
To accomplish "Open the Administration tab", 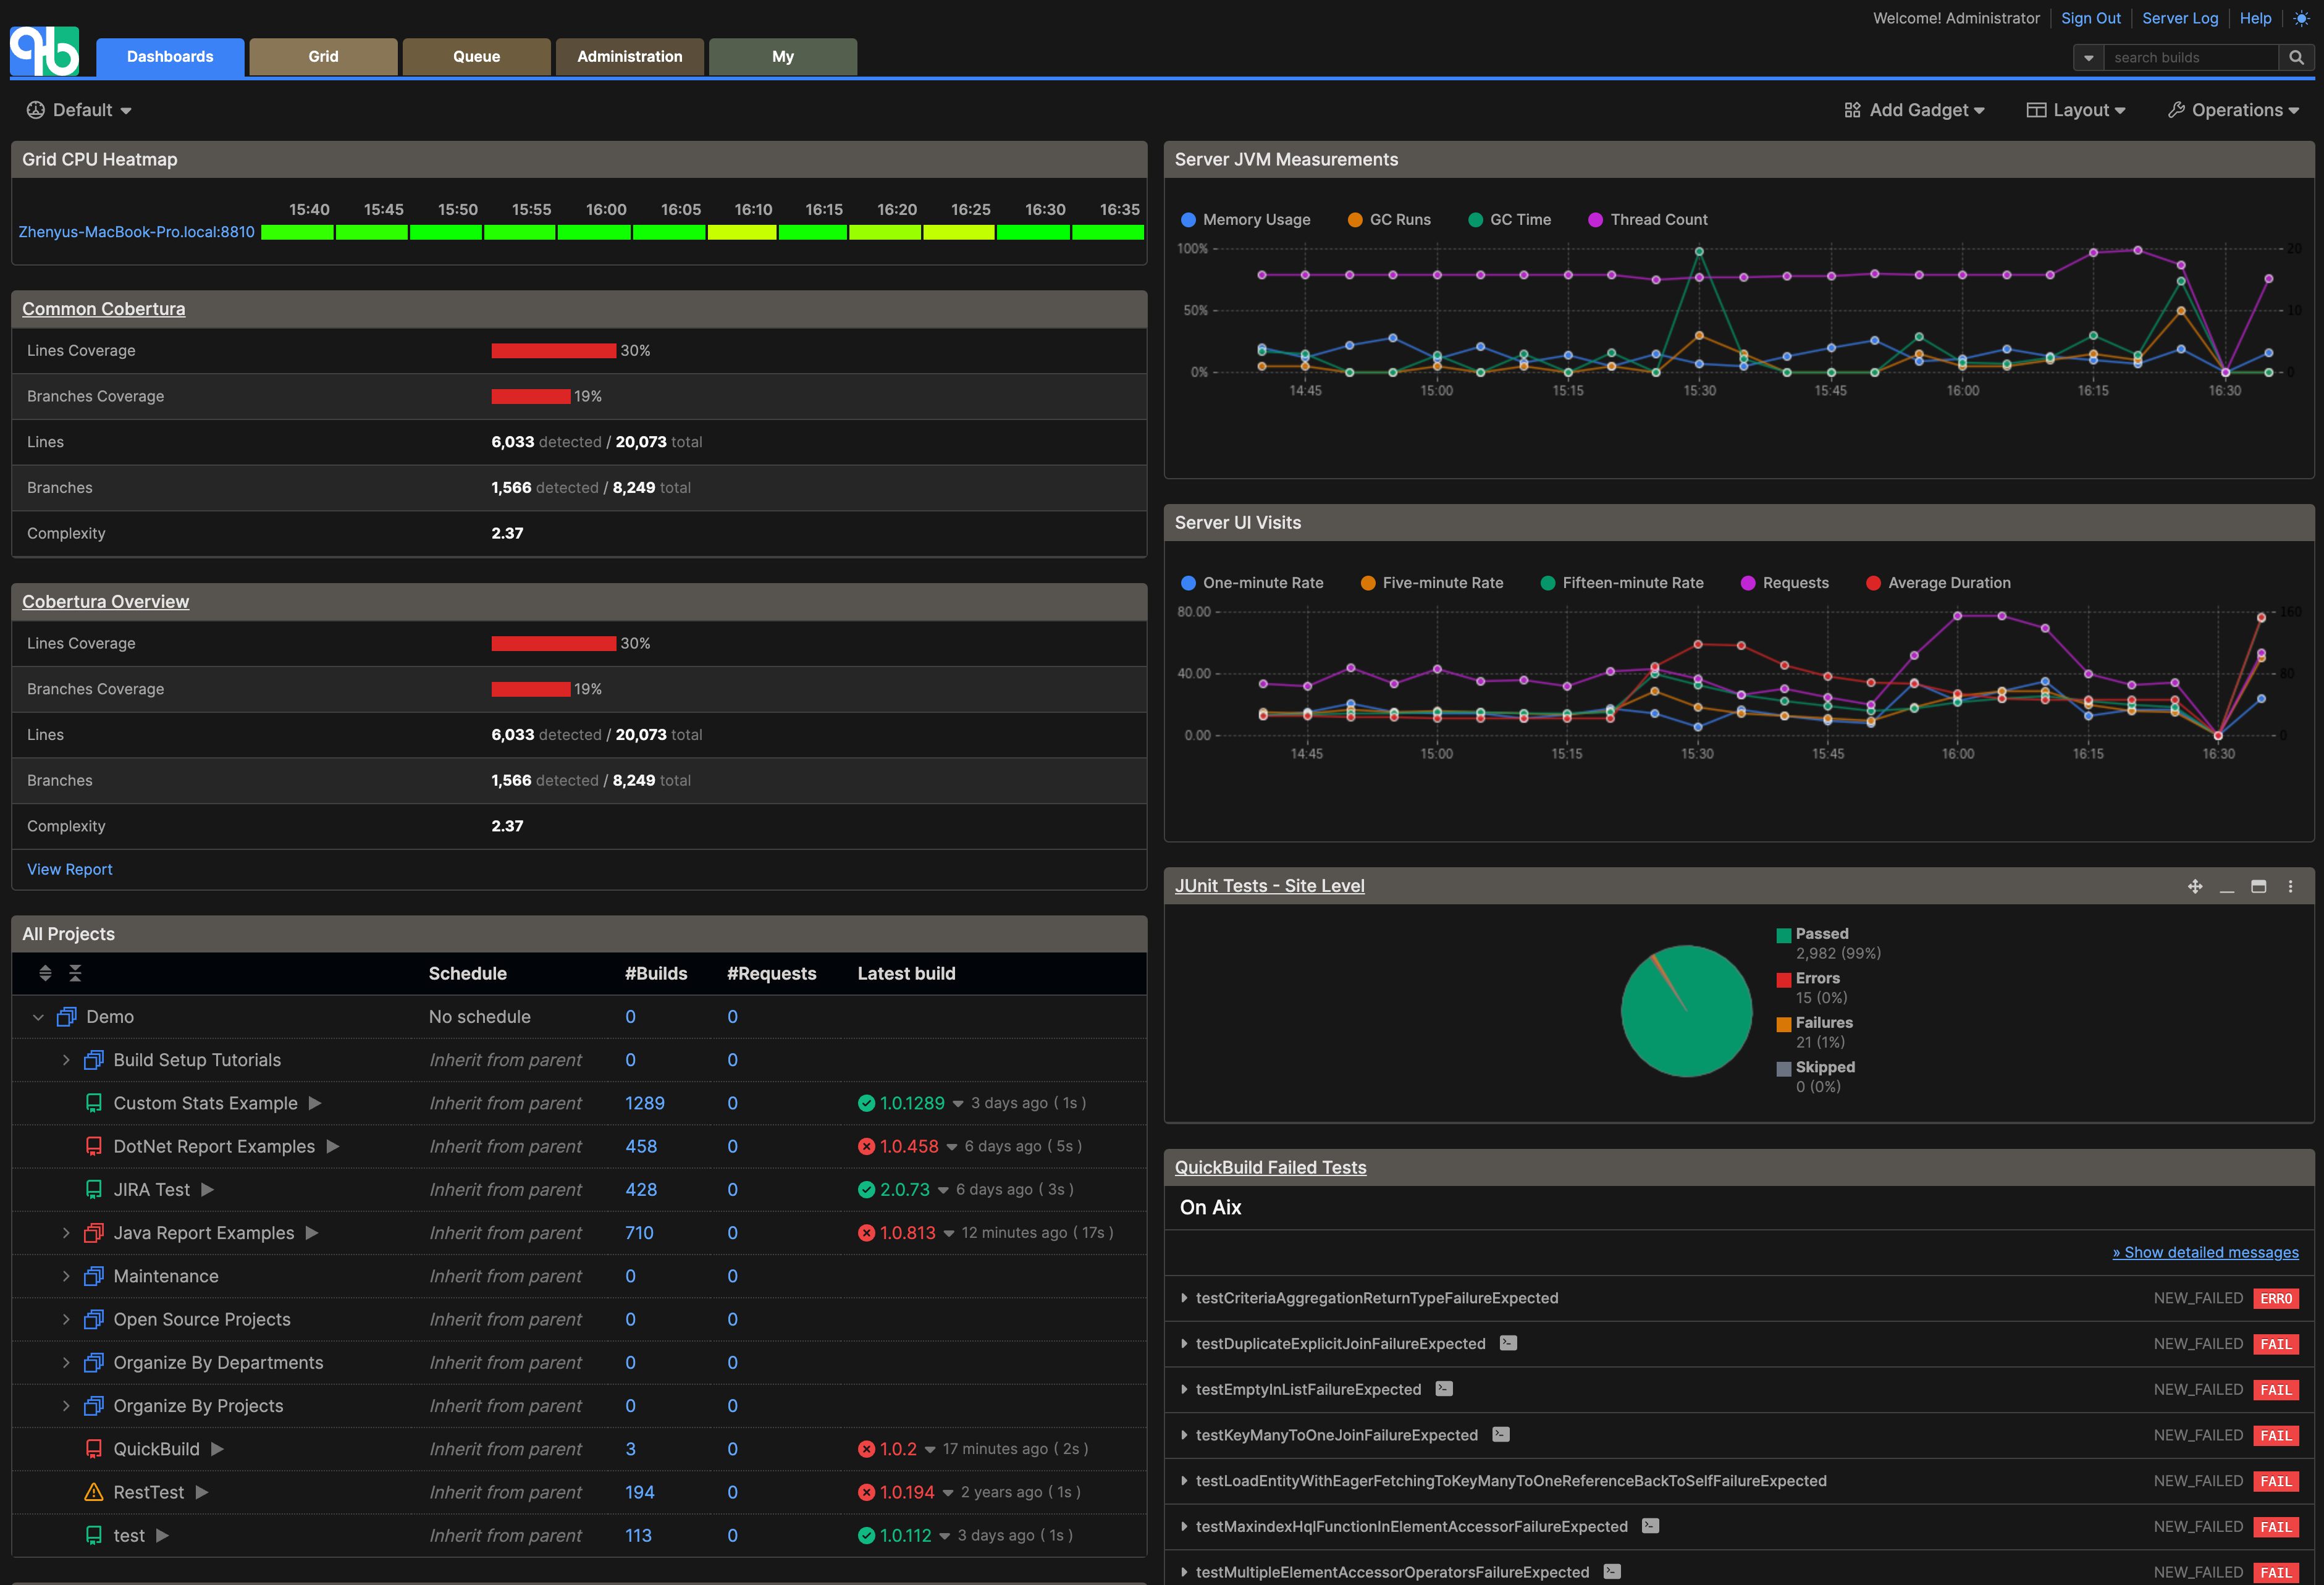I will coord(629,57).
